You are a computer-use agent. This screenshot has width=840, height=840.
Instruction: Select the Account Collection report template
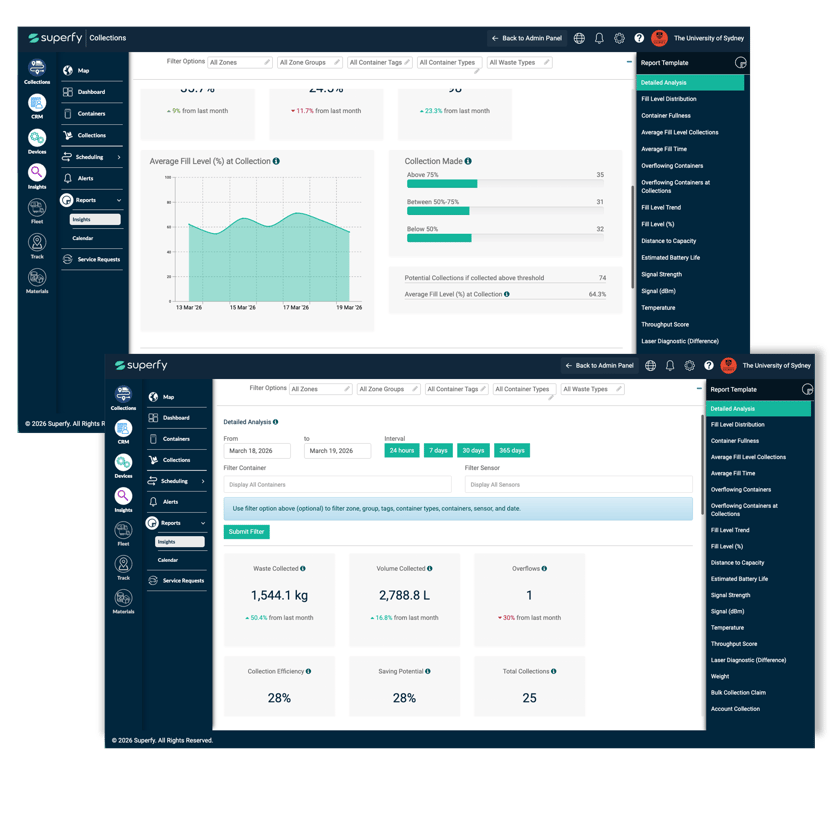pyautogui.click(x=735, y=709)
